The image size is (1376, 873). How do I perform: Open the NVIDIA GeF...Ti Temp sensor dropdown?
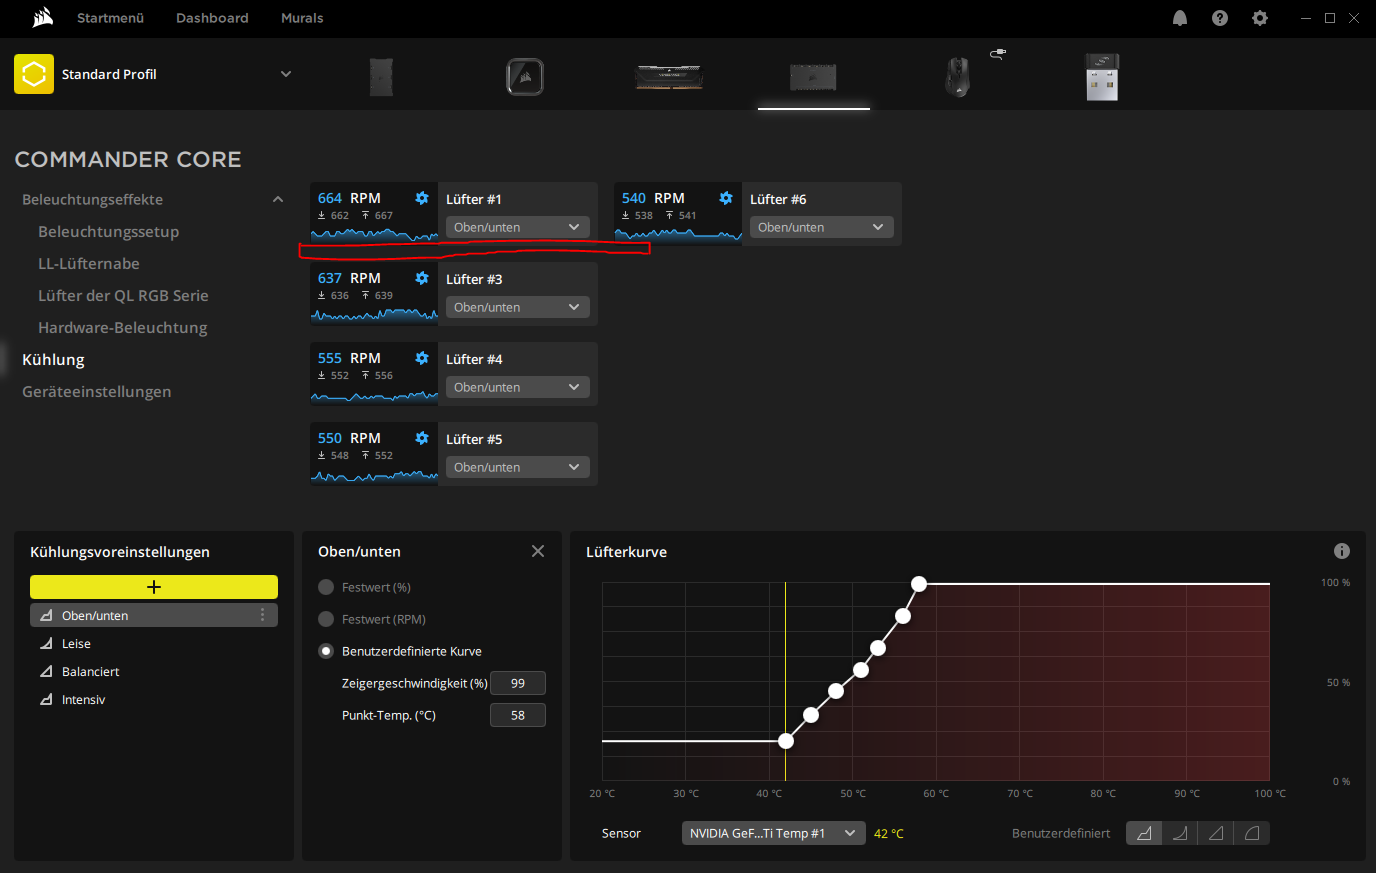774,833
